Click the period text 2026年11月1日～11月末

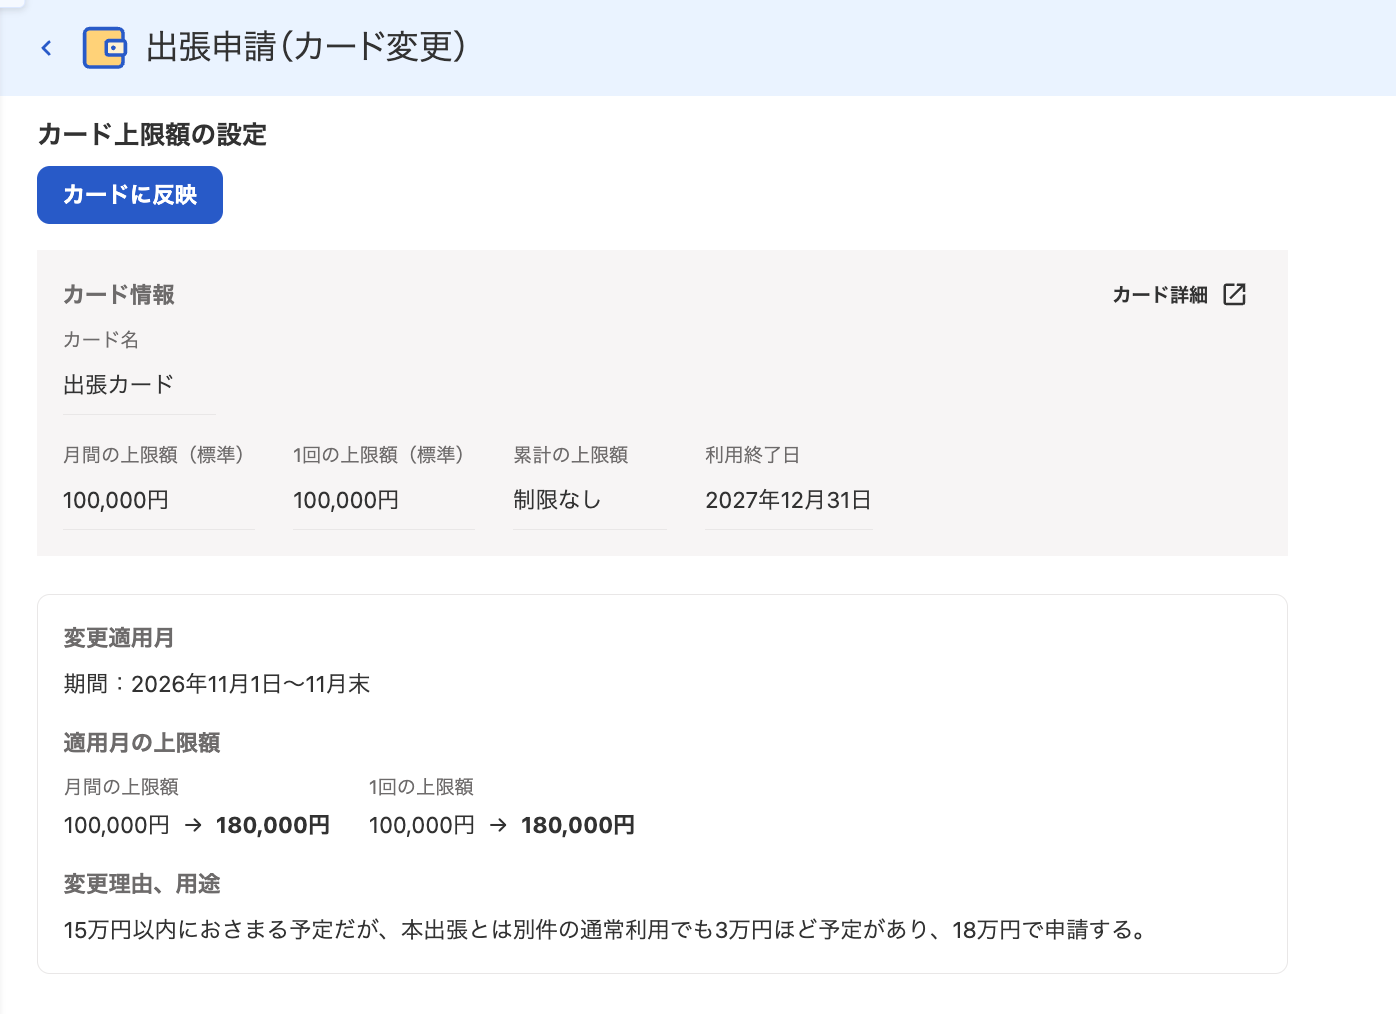pyautogui.click(x=251, y=684)
